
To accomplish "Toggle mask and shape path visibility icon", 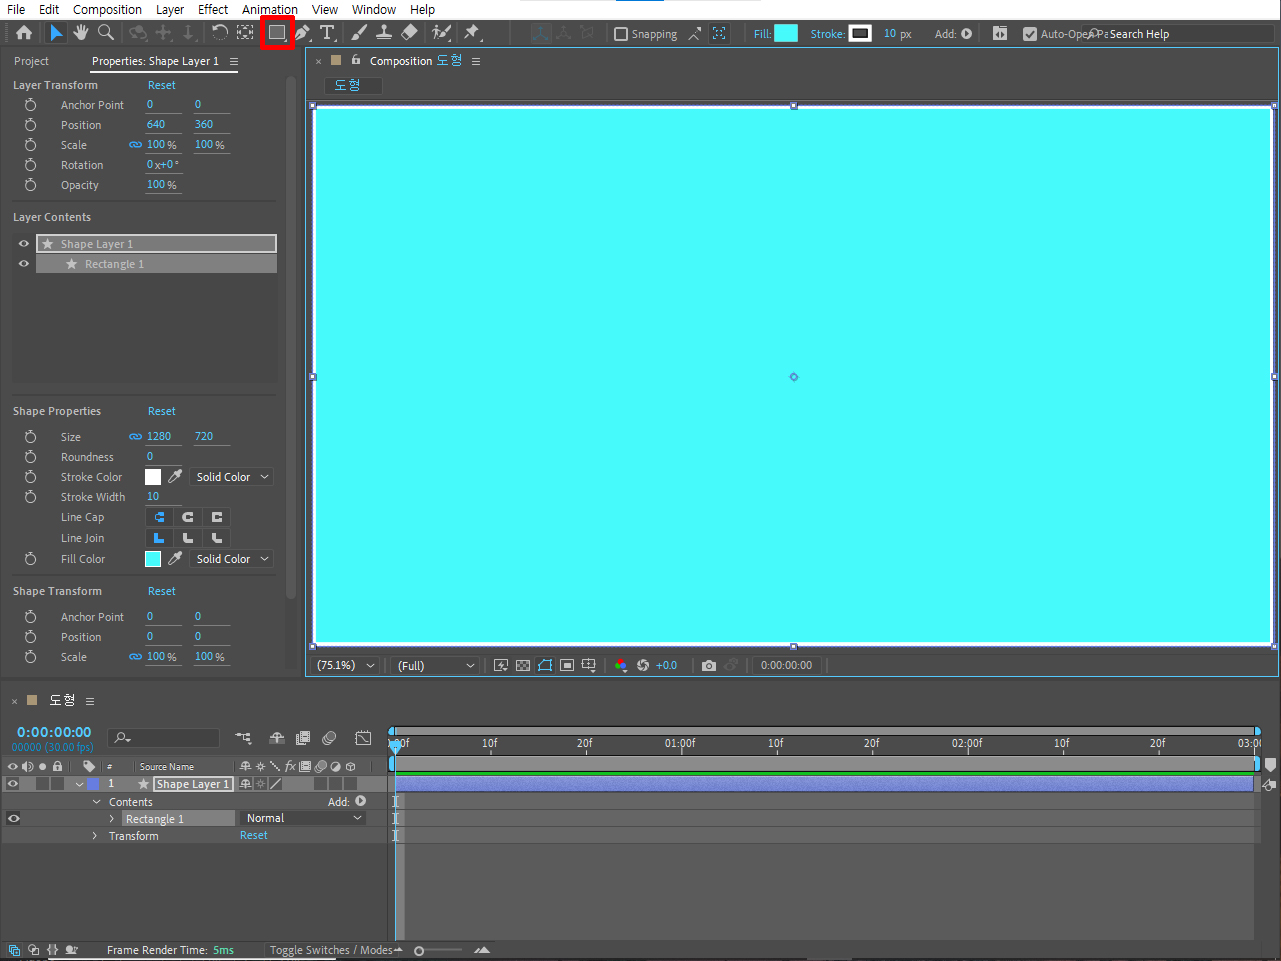I will pyautogui.click(x=545, y=665).
